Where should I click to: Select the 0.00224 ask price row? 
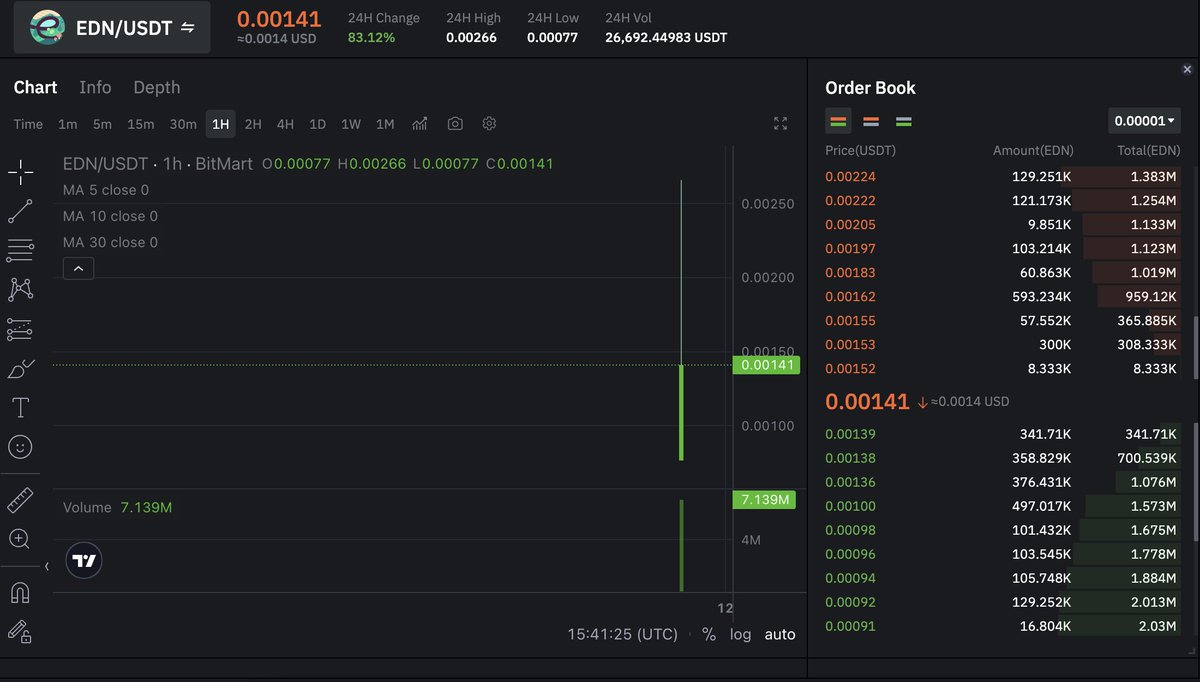pyautogui.click(x=1002, y=176)
